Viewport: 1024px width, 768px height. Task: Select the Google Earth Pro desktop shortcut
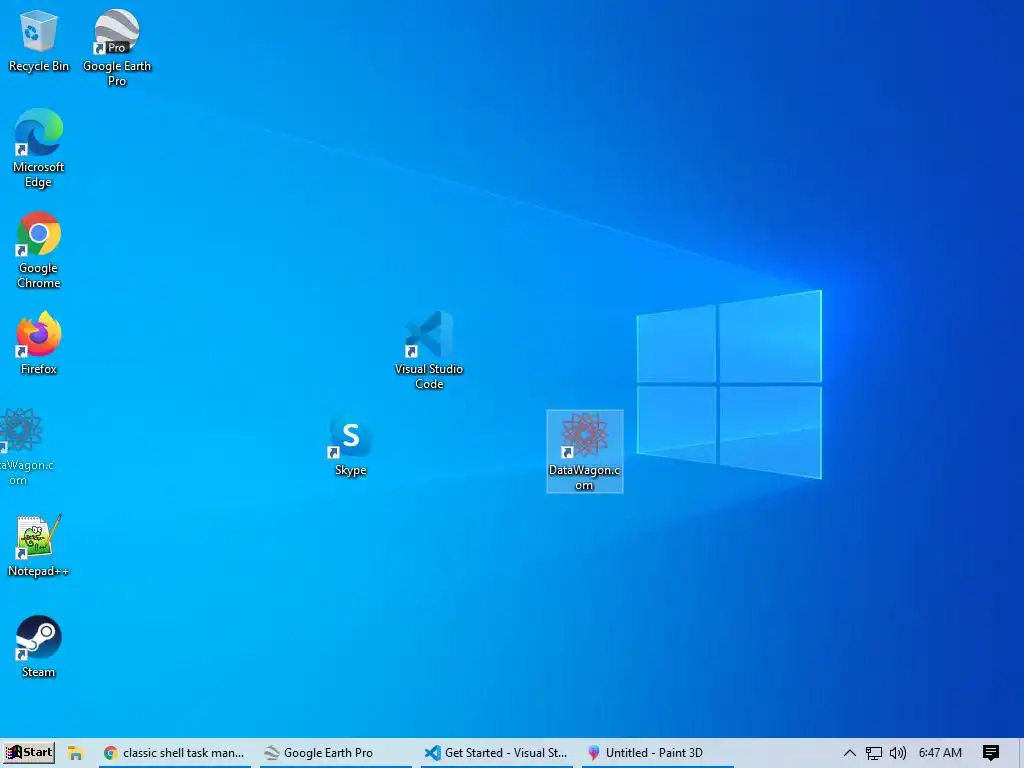click(x=117, y=48)
